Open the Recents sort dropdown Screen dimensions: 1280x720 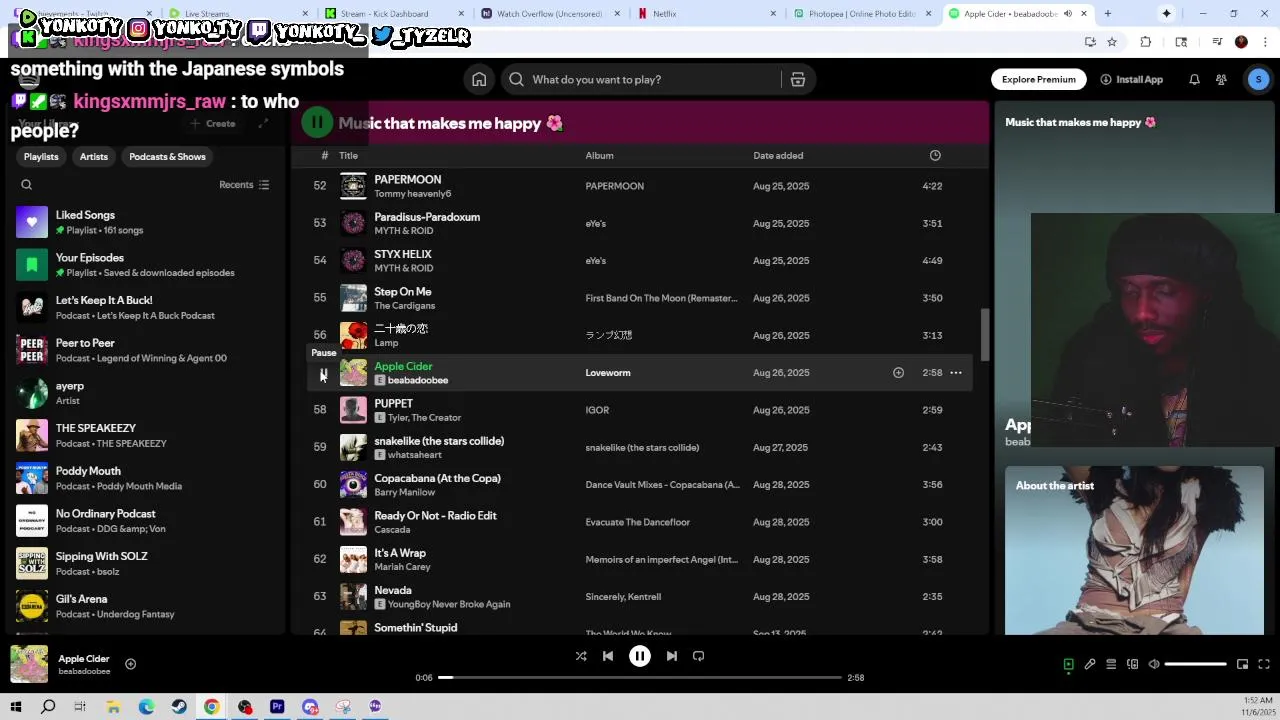(x=244, y=185)
